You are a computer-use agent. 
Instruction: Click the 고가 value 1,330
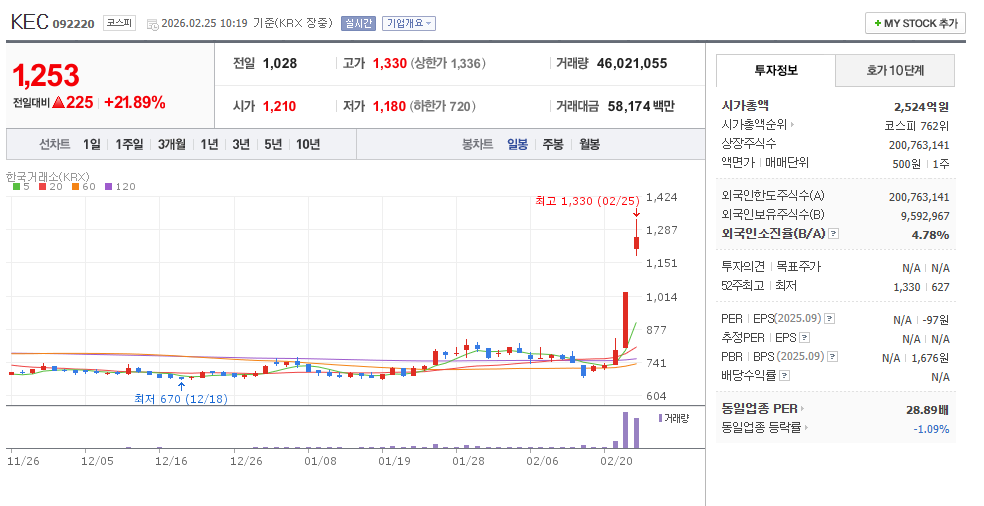click(390, 63)
